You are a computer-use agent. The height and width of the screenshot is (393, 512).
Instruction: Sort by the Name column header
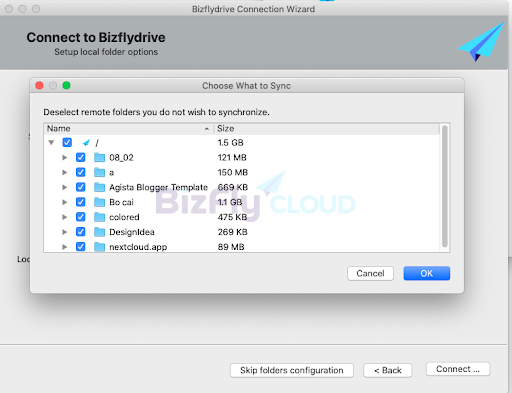(x=128, y=129)
